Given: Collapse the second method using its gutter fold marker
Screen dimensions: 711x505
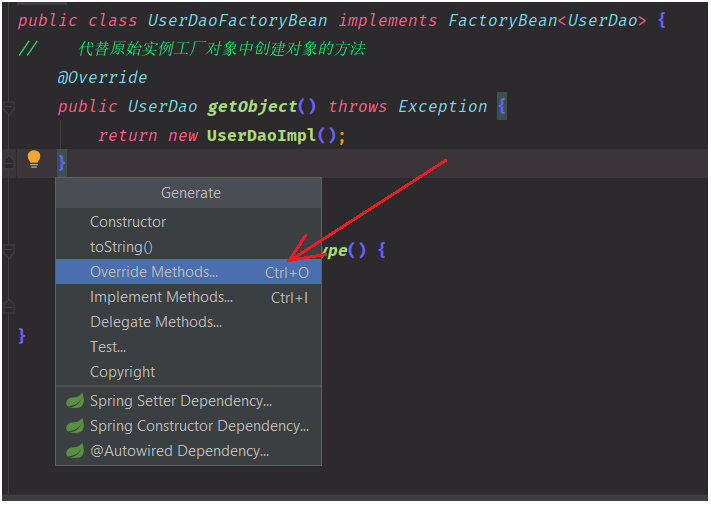Looking at the screenshot, I should tap(9, 251).
